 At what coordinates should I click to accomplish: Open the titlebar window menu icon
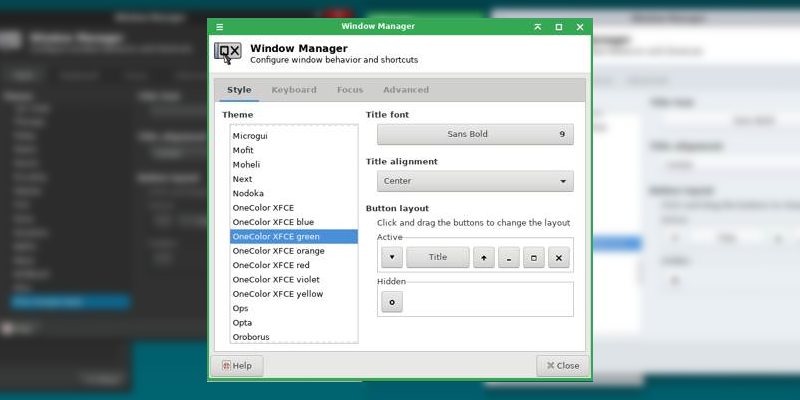coord(220,27)
